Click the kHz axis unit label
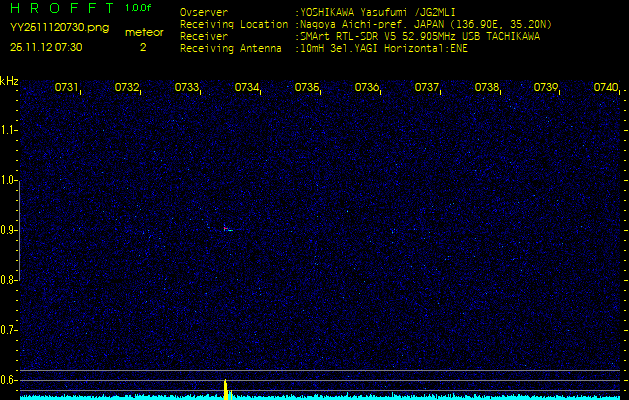Screen dimensions: 629x400 pos(9,81)
